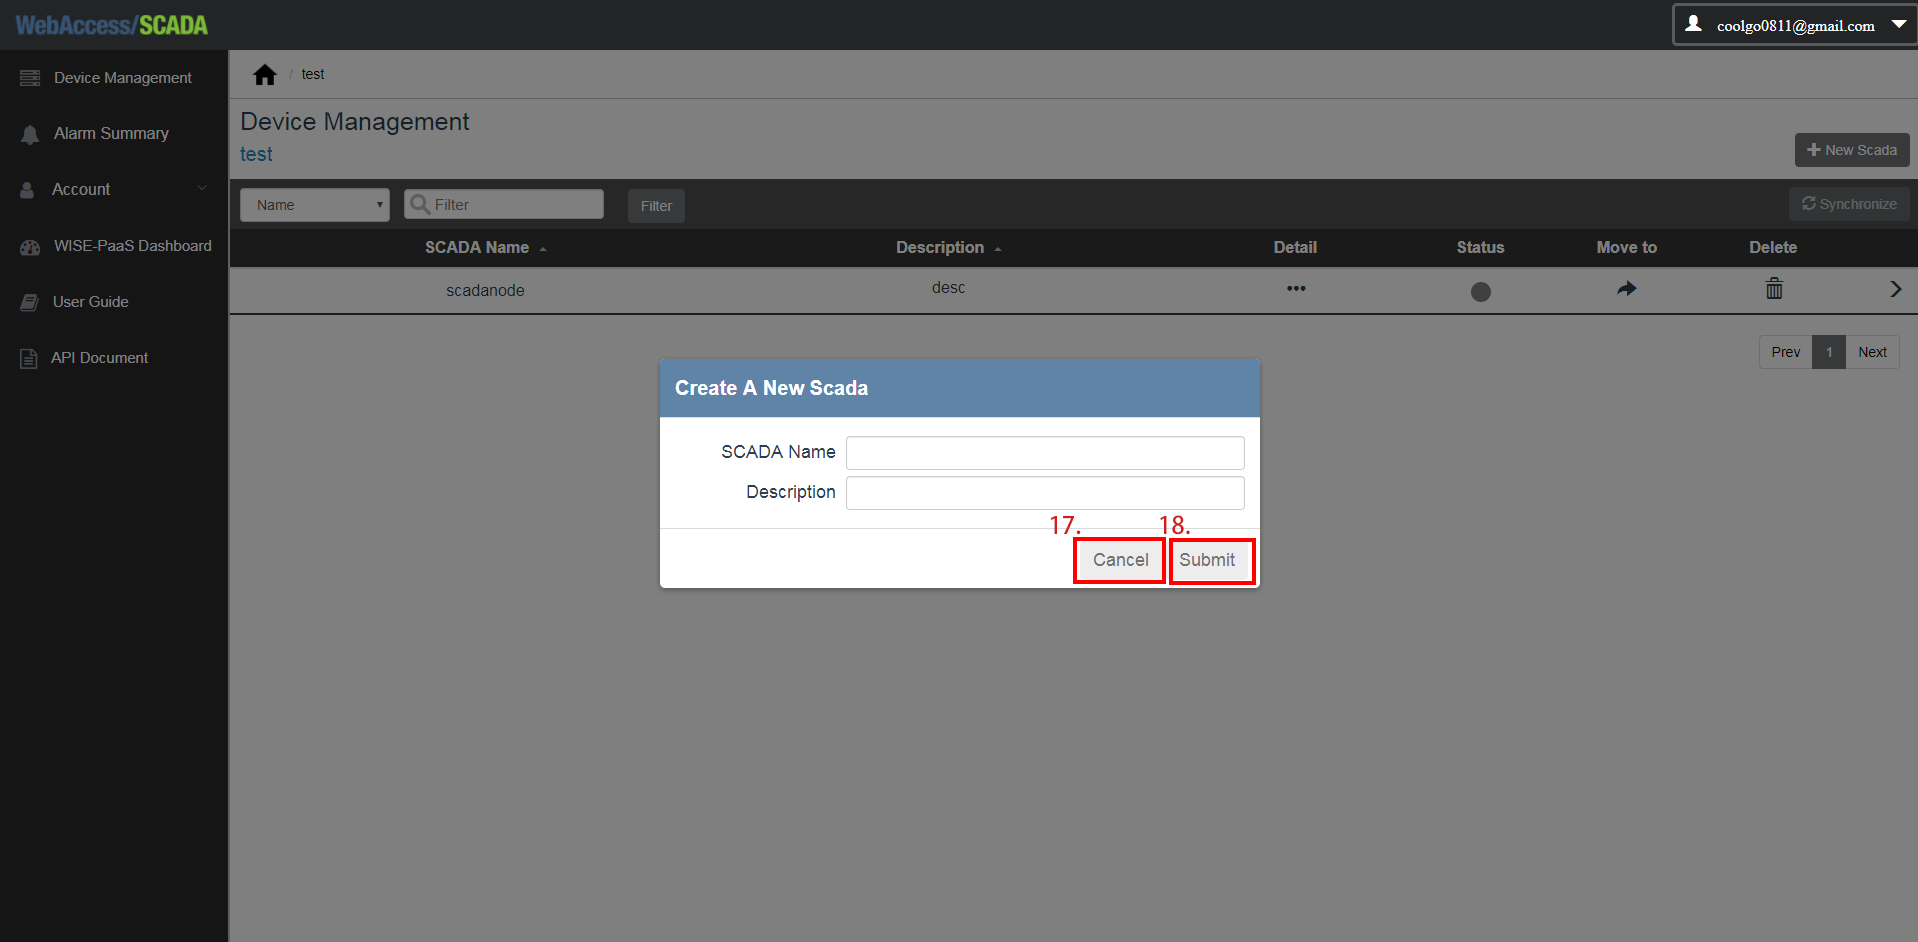This screenshot has height=942, width=1918.
Task: Click the Synchronize button
Action: 1849,204
